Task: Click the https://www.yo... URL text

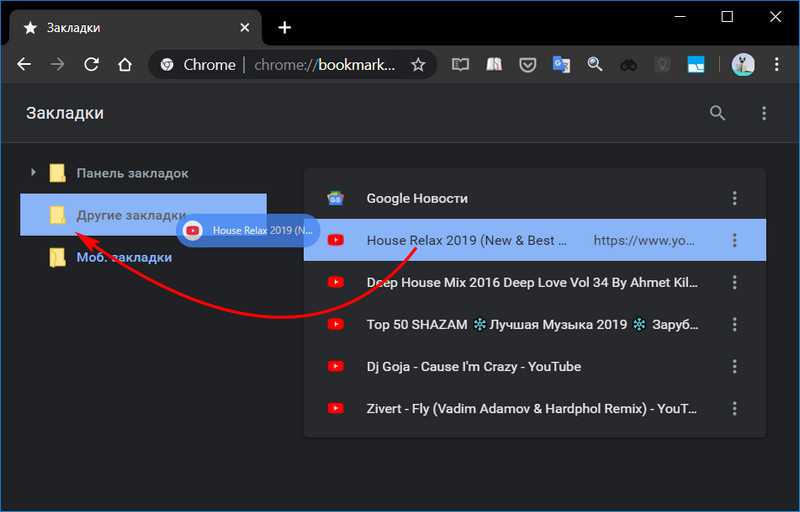Action: (644, 240)
